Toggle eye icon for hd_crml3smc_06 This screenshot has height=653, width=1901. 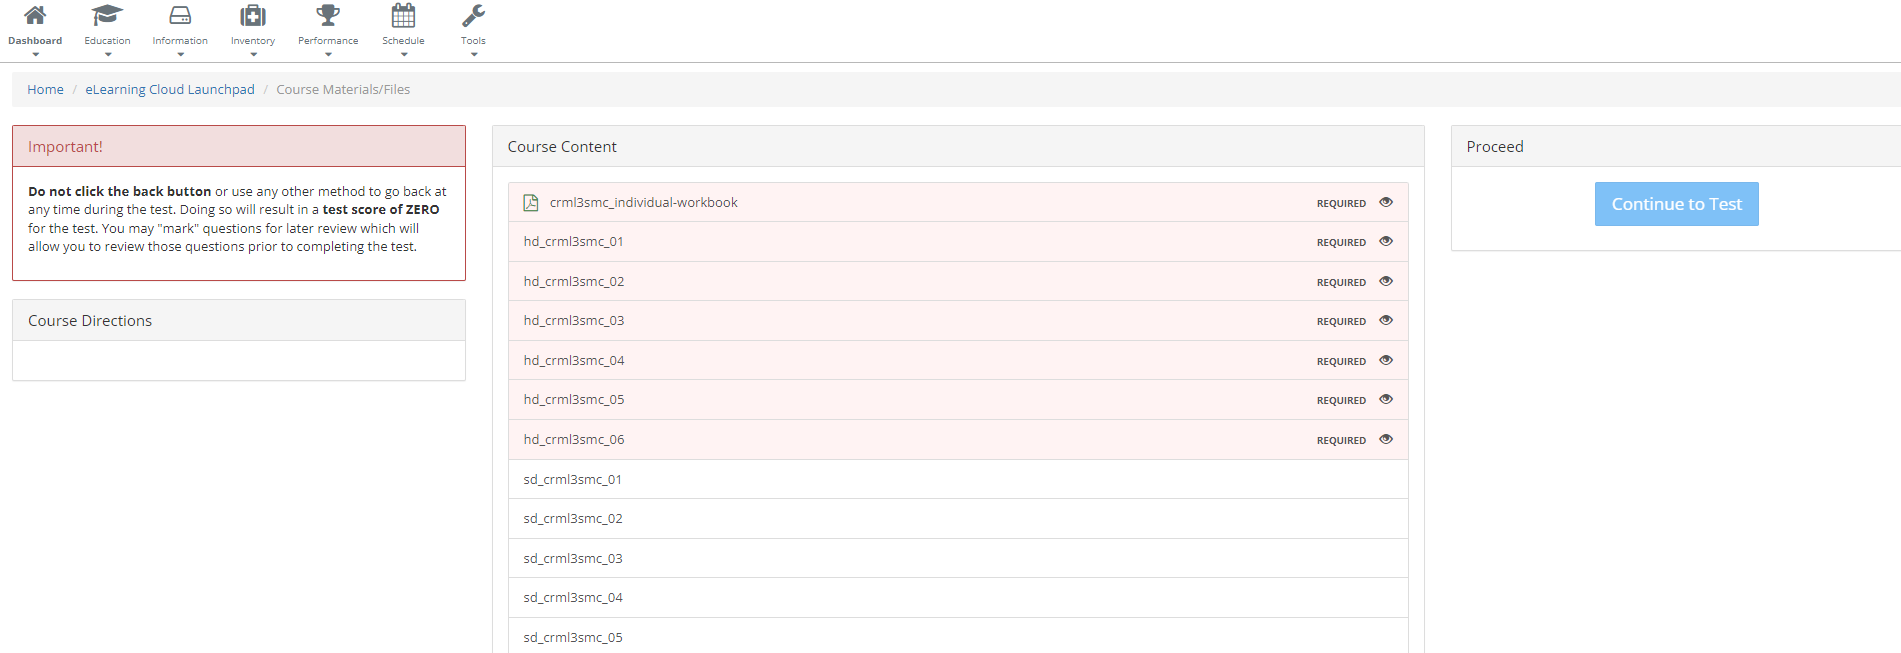click(x=1386, y=439)
